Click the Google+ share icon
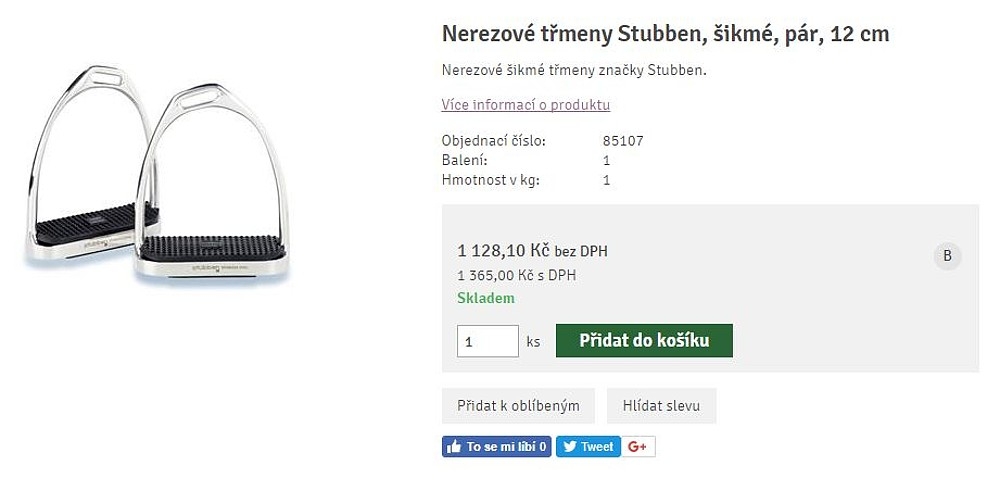Image resolution: width=1000 pixels, height=490 pixels. pyautogui.click(x=639, y=447)
